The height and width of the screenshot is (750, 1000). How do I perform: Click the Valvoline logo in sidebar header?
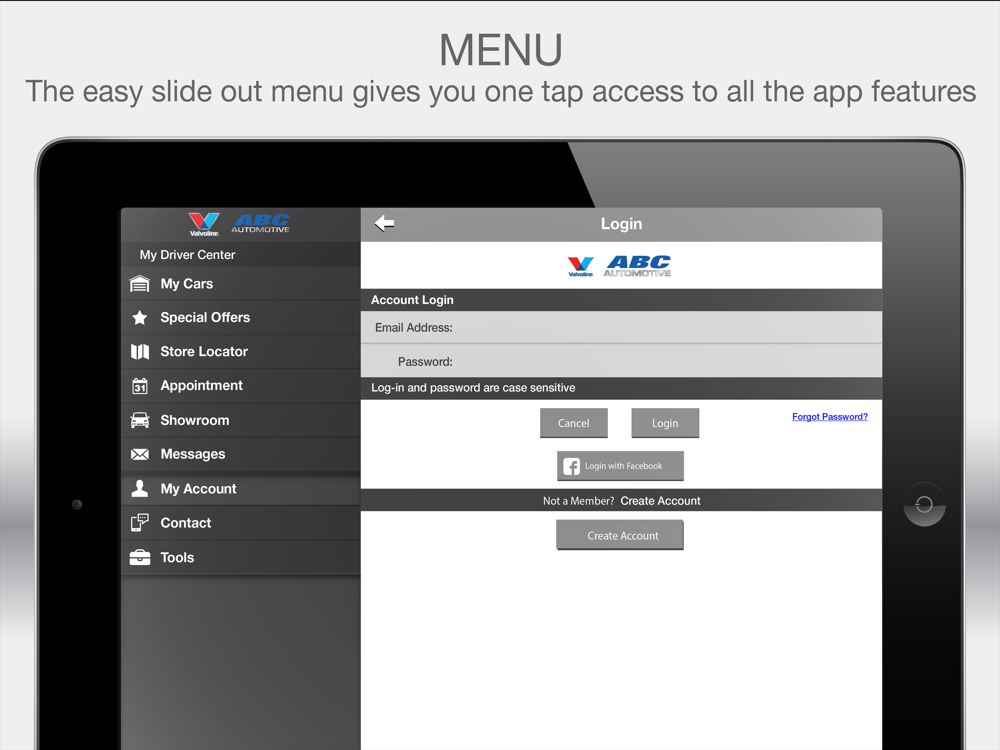204,224
